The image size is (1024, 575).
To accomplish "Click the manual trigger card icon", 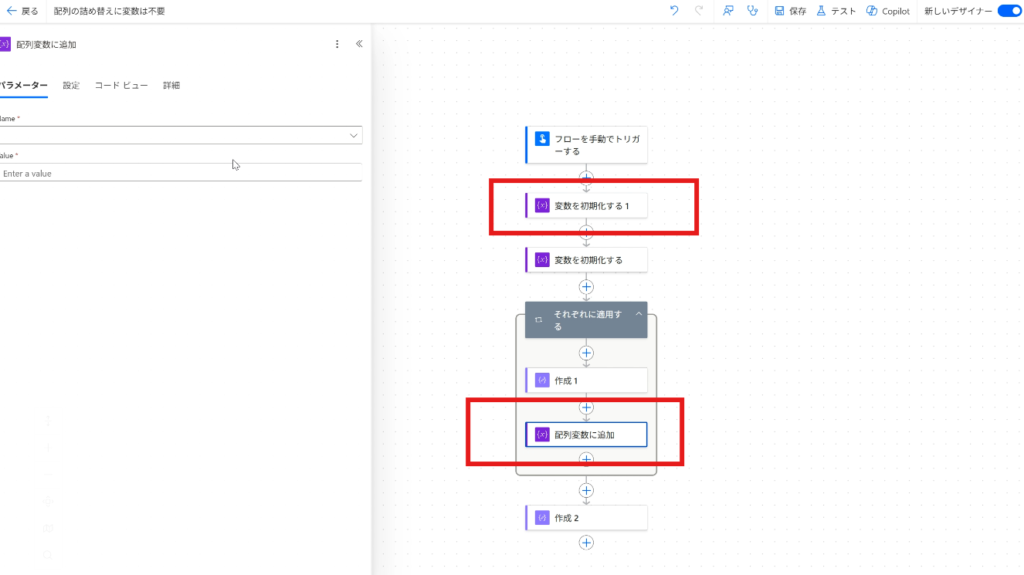I will tap(542, 139).
